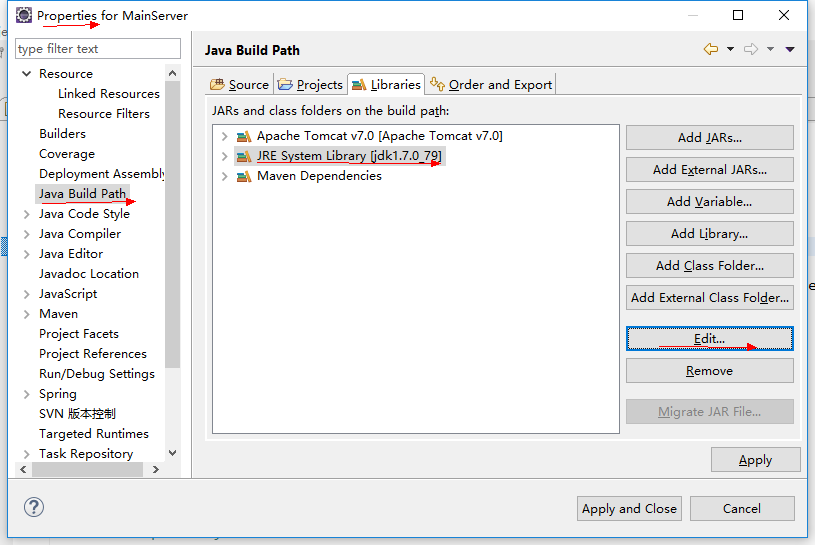Viewport: 815px width, 545px height.
Task: Click the Remove button
Action: point(709,370)
